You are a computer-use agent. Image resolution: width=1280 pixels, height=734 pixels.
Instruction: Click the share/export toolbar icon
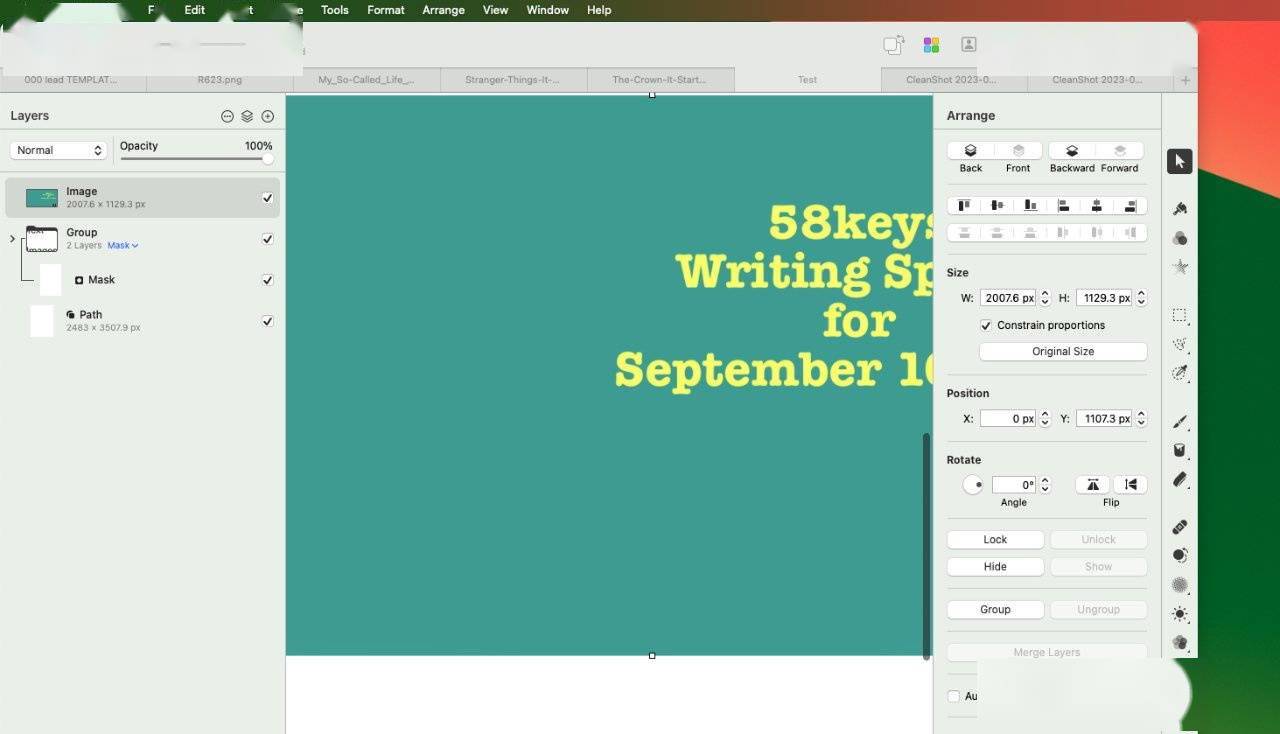click(x=893, y=45)
